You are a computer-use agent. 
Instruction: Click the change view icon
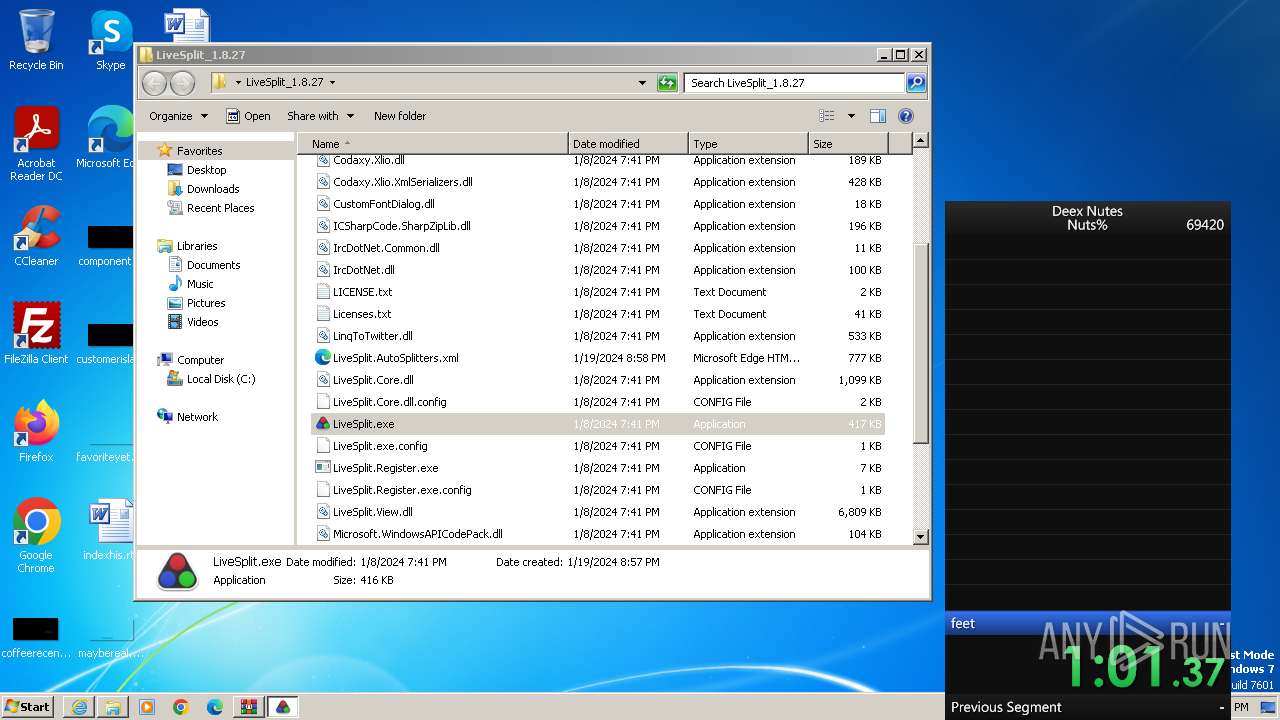(827, 116)
